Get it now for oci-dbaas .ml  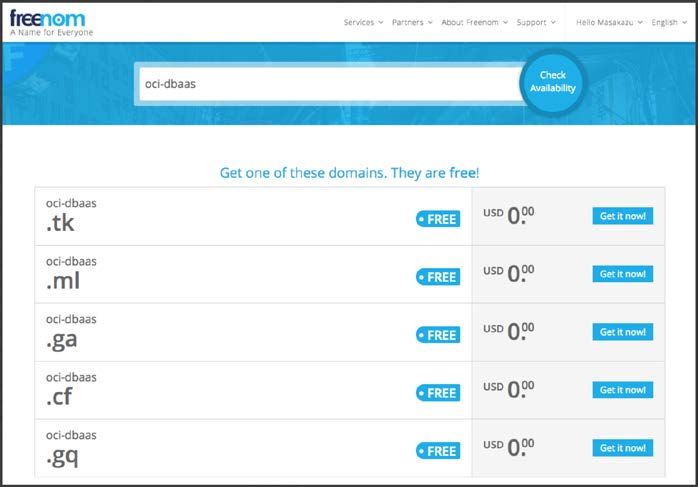coord(622,274)
